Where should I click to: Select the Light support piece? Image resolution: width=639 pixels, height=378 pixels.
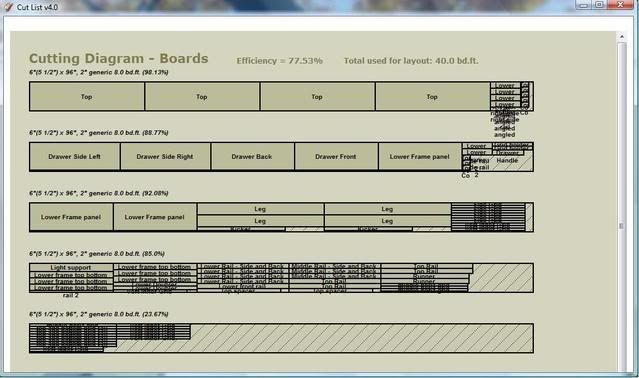[71, 268]
